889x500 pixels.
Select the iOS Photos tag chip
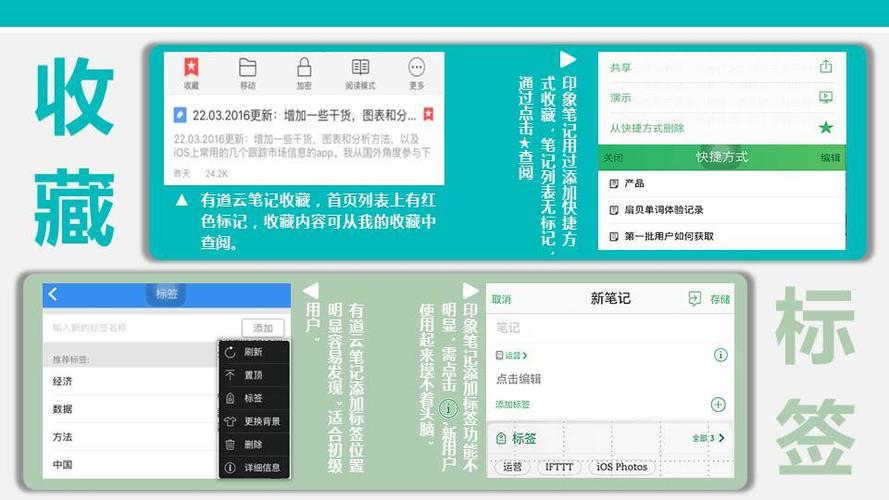click(622, 467)
